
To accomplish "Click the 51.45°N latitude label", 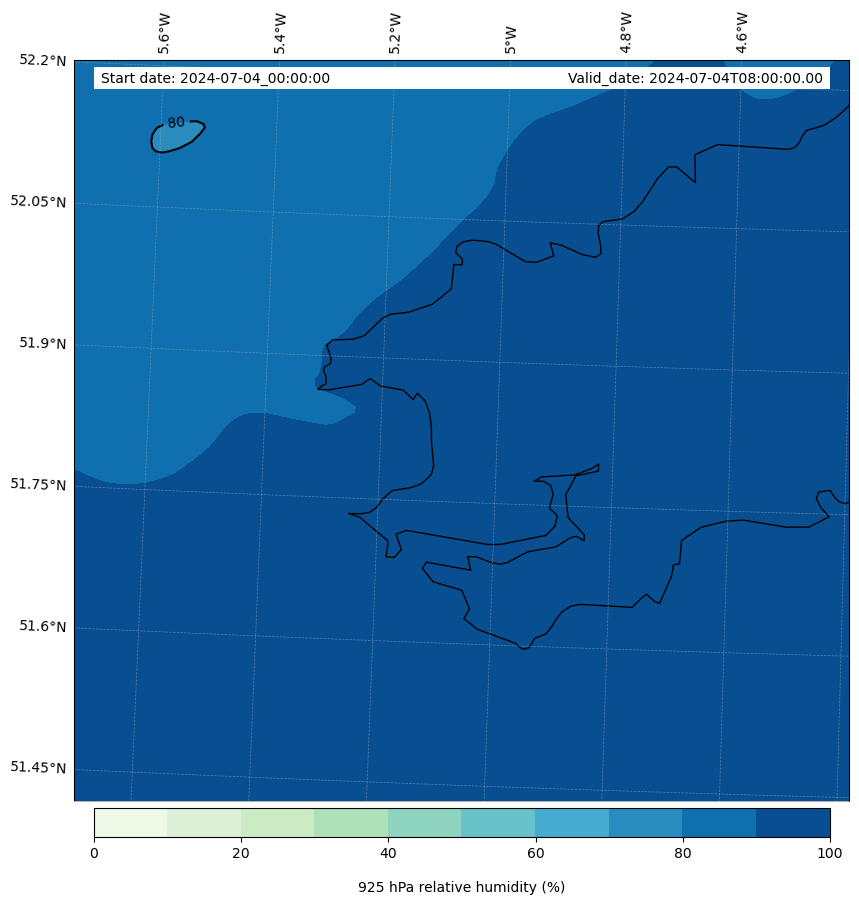I will (38, 767).
